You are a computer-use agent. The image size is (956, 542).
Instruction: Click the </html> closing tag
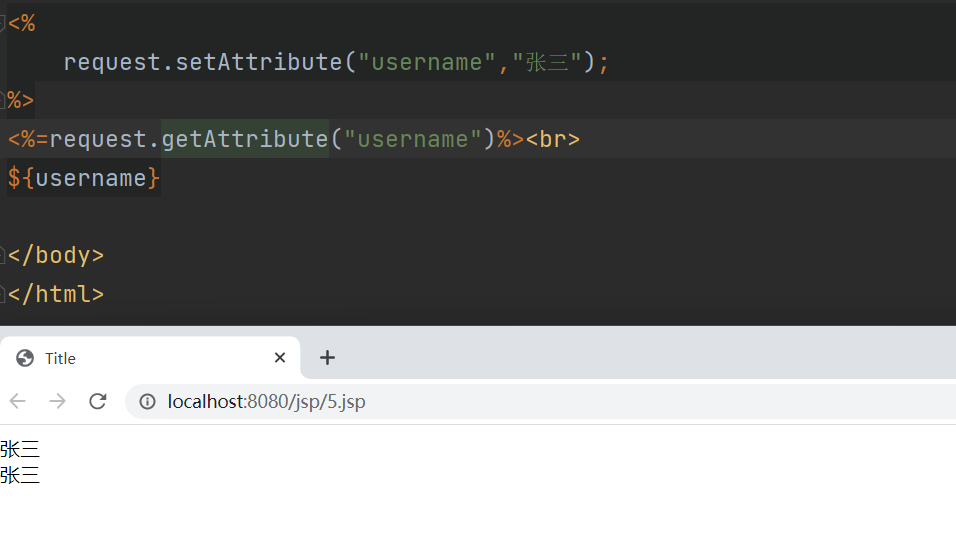click(x=55, y=294)
